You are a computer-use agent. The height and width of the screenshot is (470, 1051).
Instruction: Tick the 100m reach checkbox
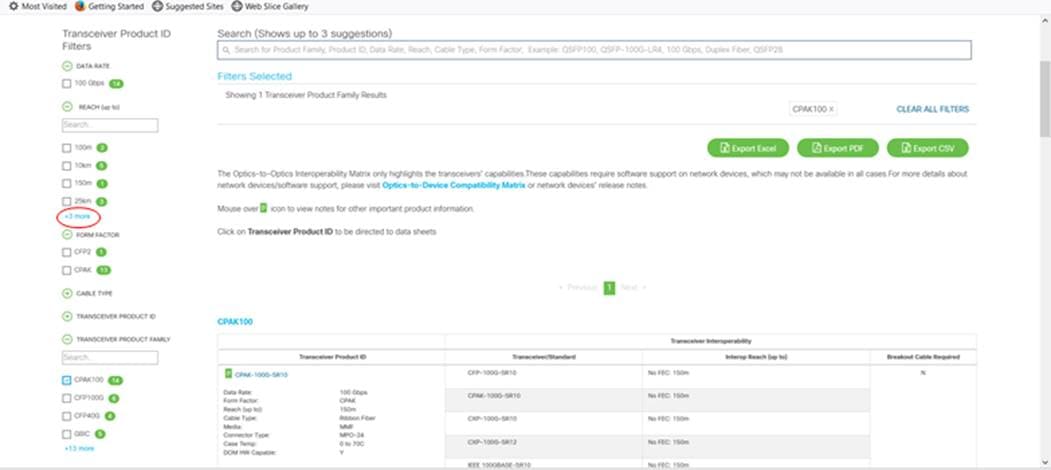(x=66, y=148)
